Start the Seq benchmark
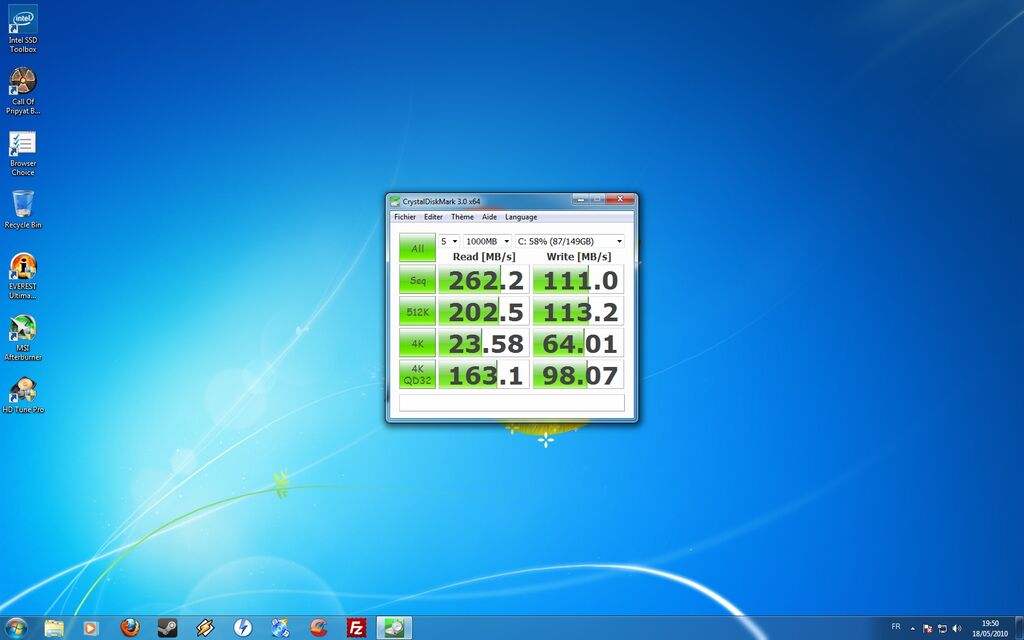Screen dimensions: 1024x640 [417, 280]
